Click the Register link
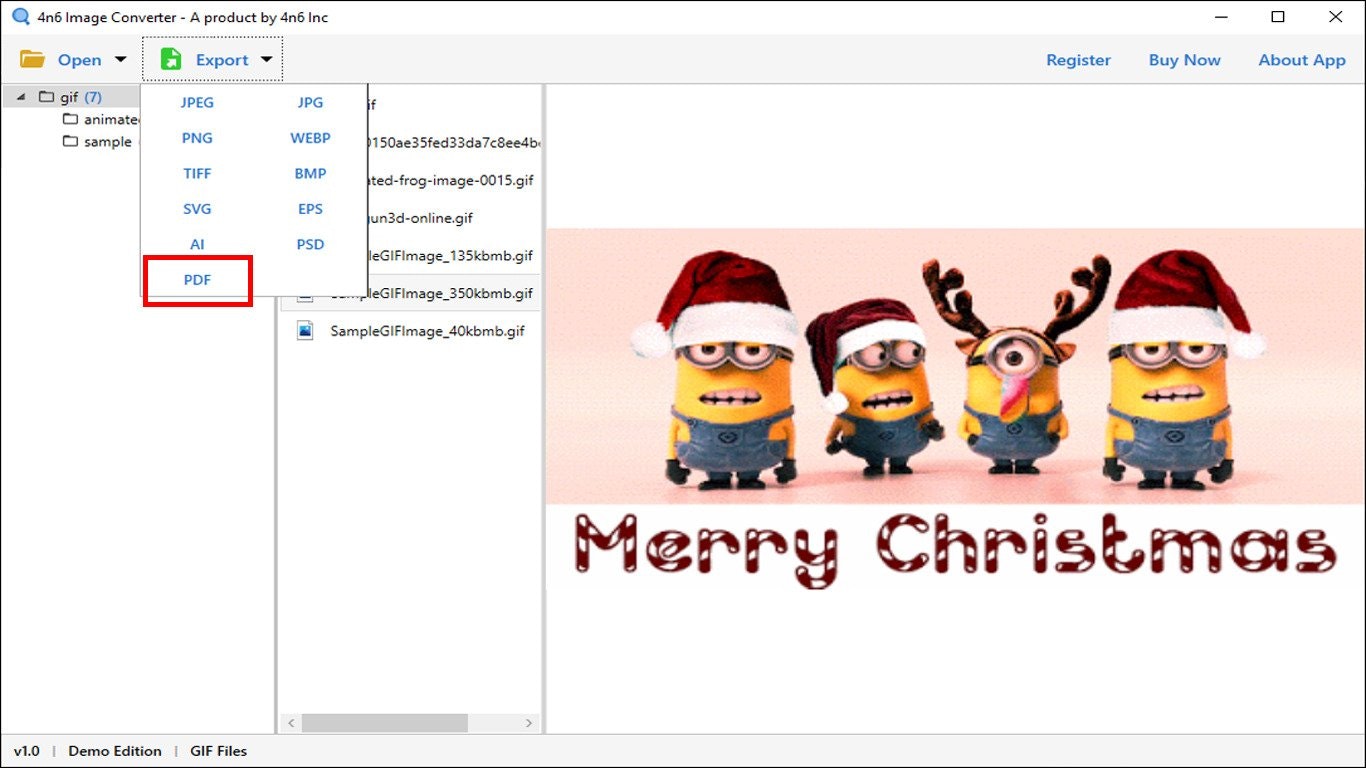 point(1078,60)
